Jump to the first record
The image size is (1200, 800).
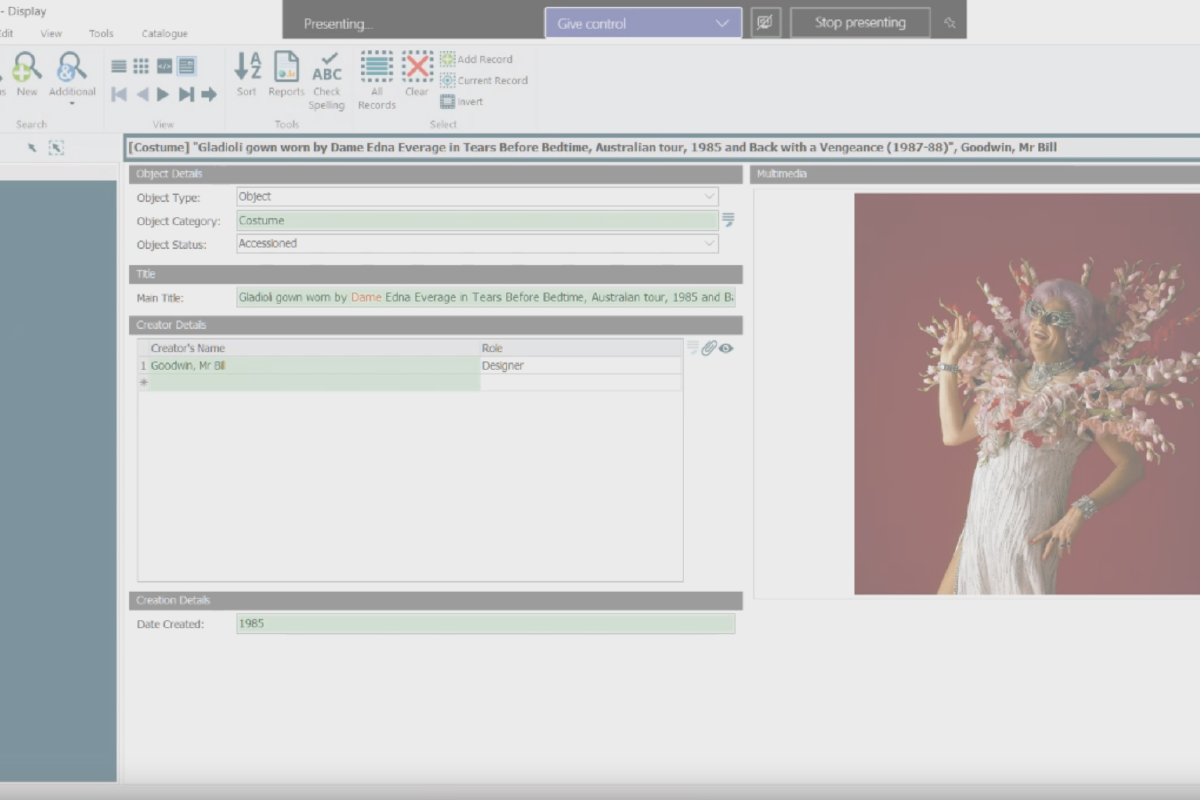tap(119, 94)
